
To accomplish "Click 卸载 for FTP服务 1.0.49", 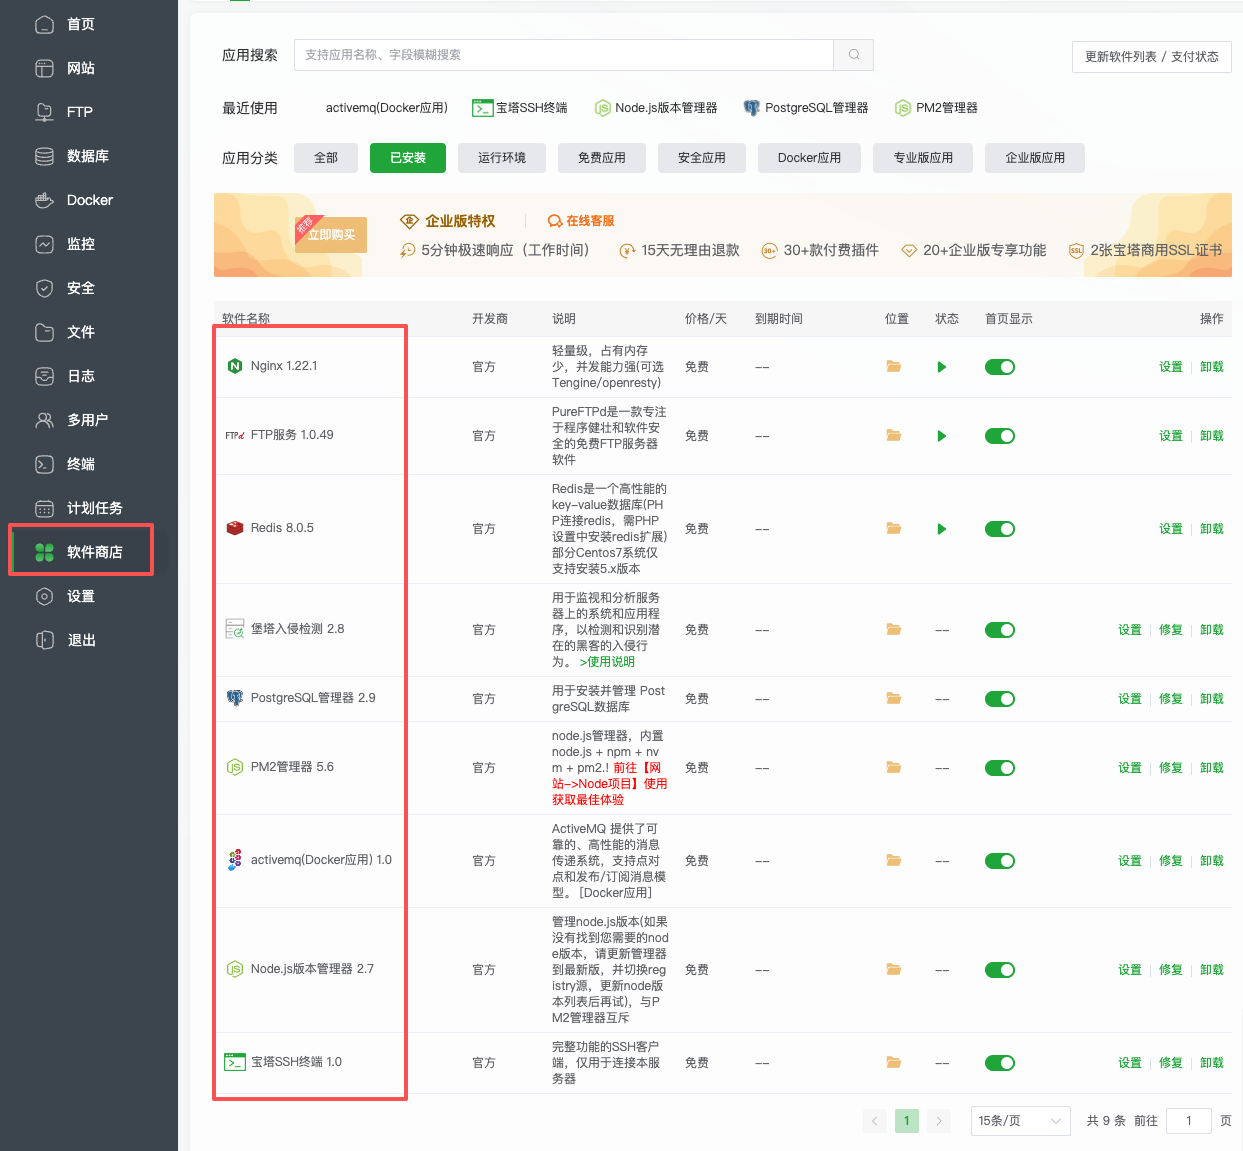I will pyautogui.click(x=1212, y=436).
